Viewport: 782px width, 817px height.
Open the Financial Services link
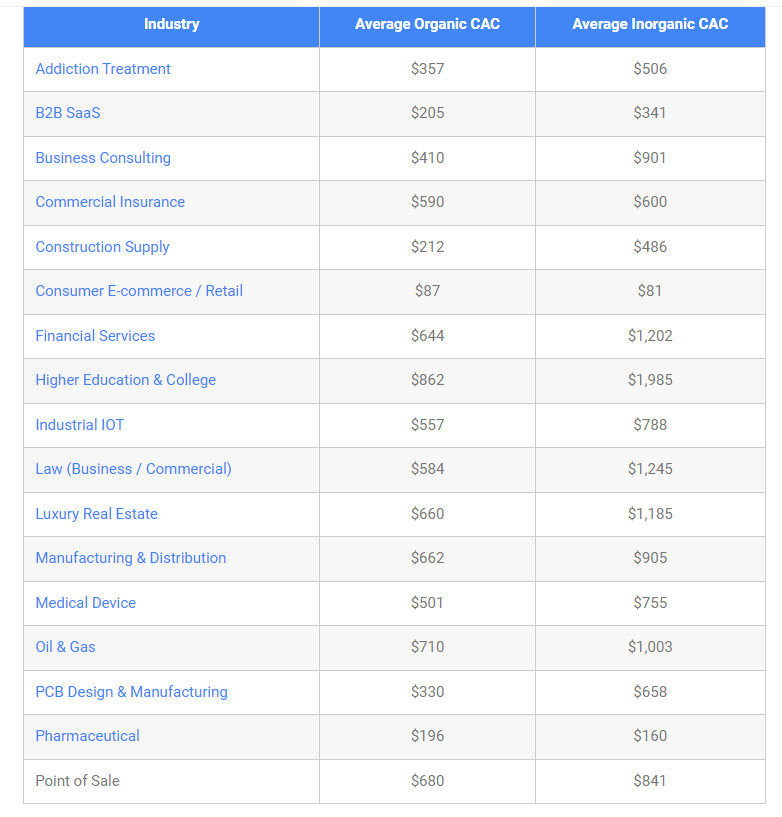pyautogui.click(x=95, y=336)
